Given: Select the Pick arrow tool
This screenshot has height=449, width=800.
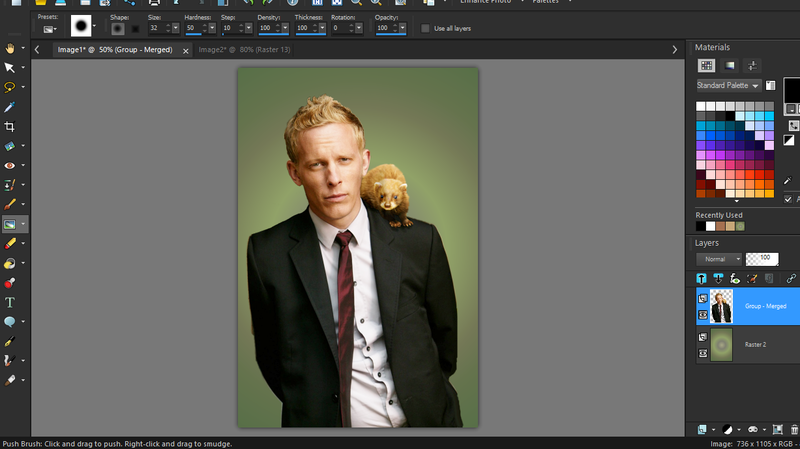Looking at the screenshot, I should click(x=10, y=67).
